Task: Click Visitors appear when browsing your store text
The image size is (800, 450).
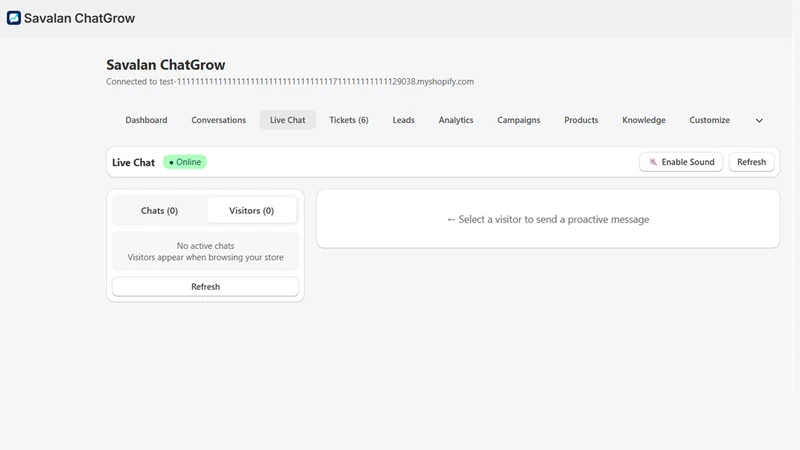Action: [206, 257]
